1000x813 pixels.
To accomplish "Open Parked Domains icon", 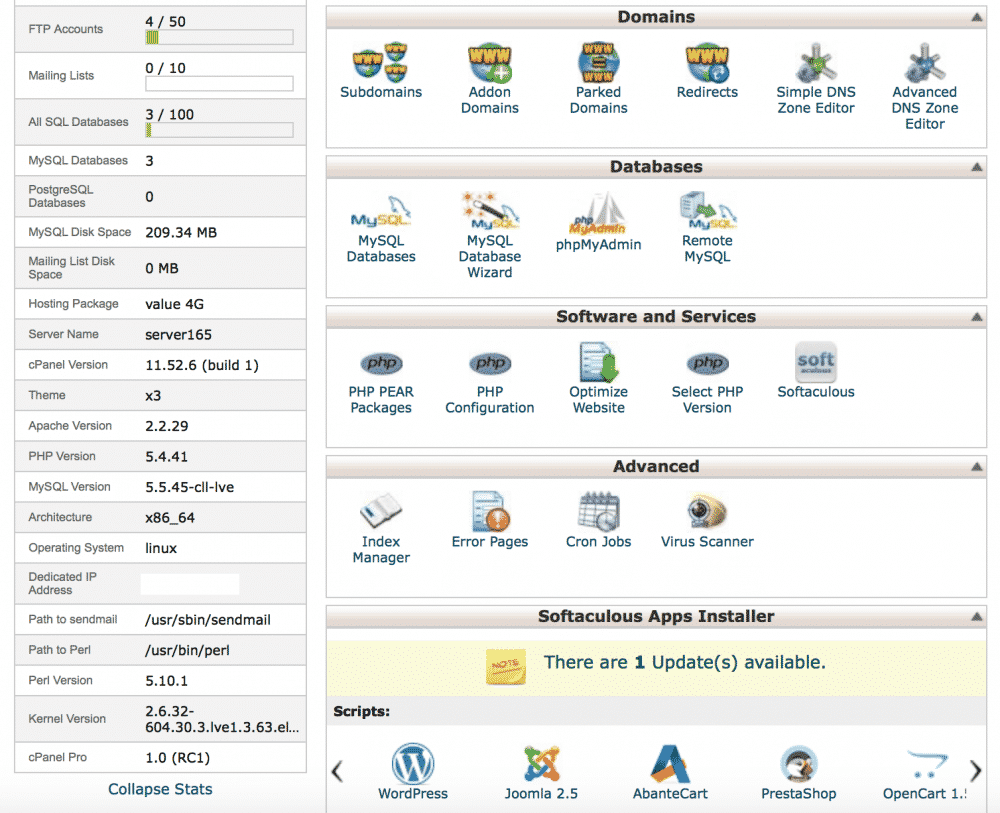I will point(598,62).
